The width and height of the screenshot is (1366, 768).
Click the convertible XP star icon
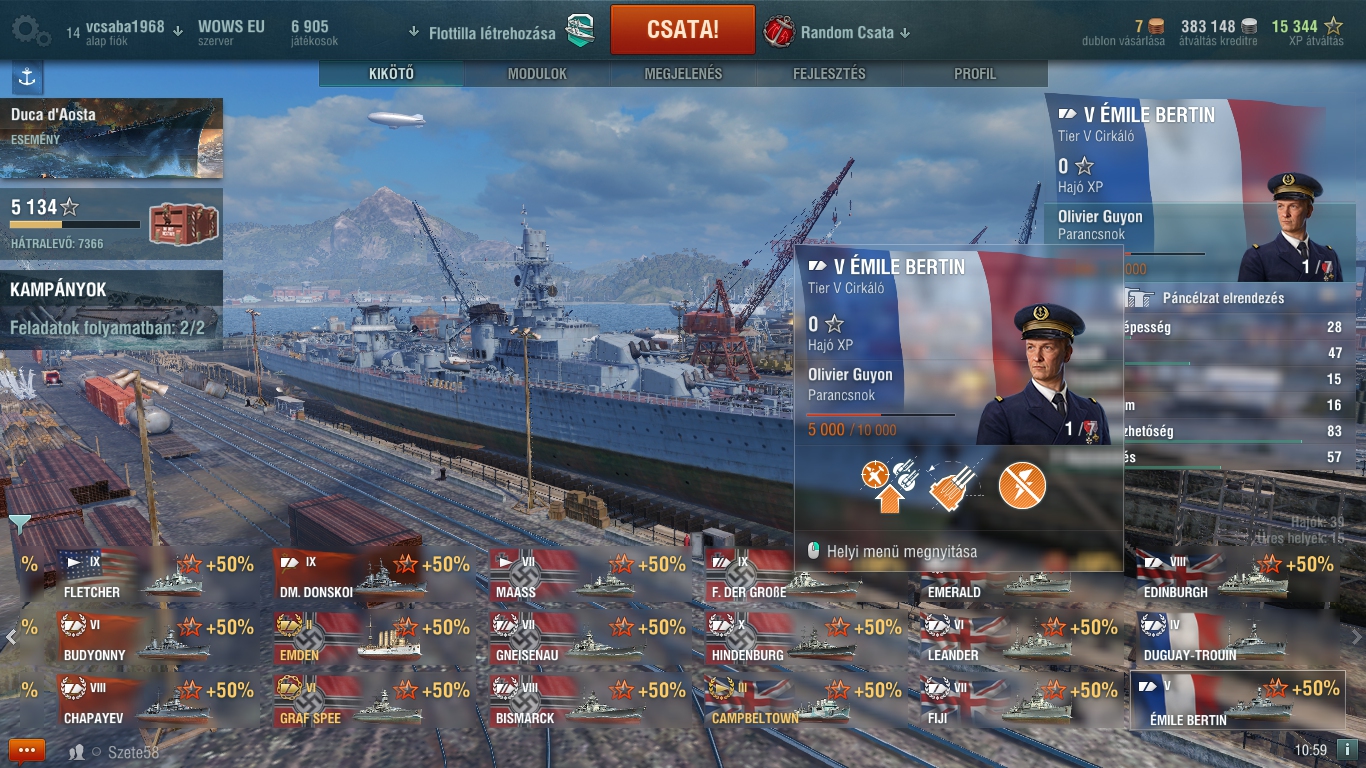[x=1333, y=26]
